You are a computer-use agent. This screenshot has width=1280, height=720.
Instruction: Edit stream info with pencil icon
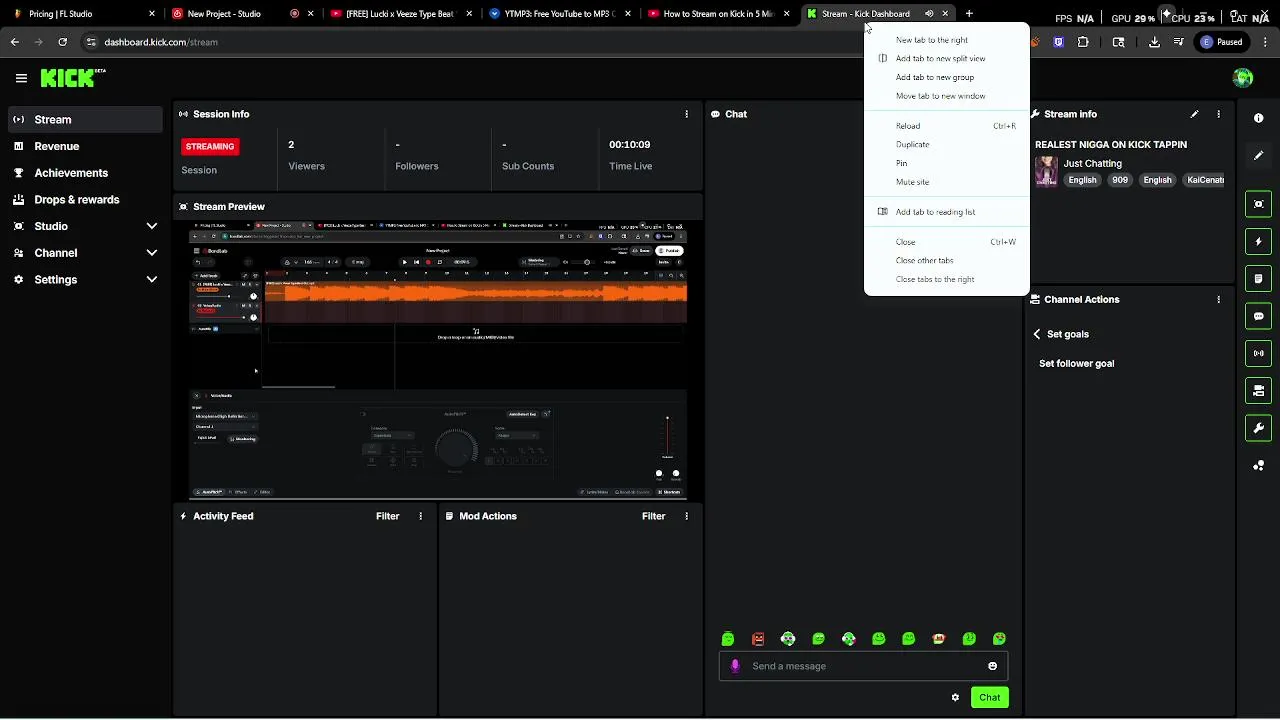[1194, 114]
